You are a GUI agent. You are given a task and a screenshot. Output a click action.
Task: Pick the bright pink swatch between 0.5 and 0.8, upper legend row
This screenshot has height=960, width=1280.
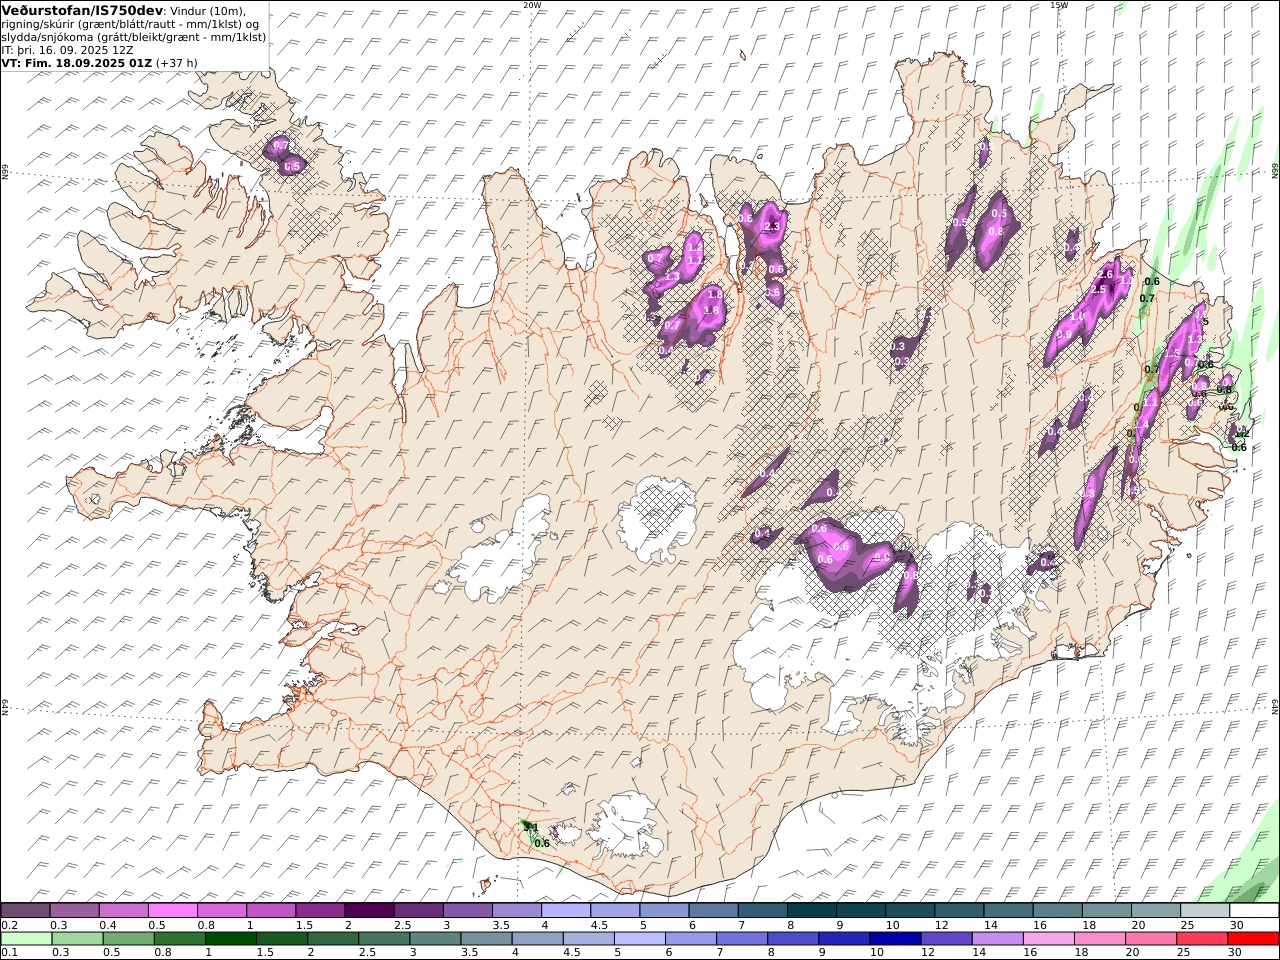172,911
